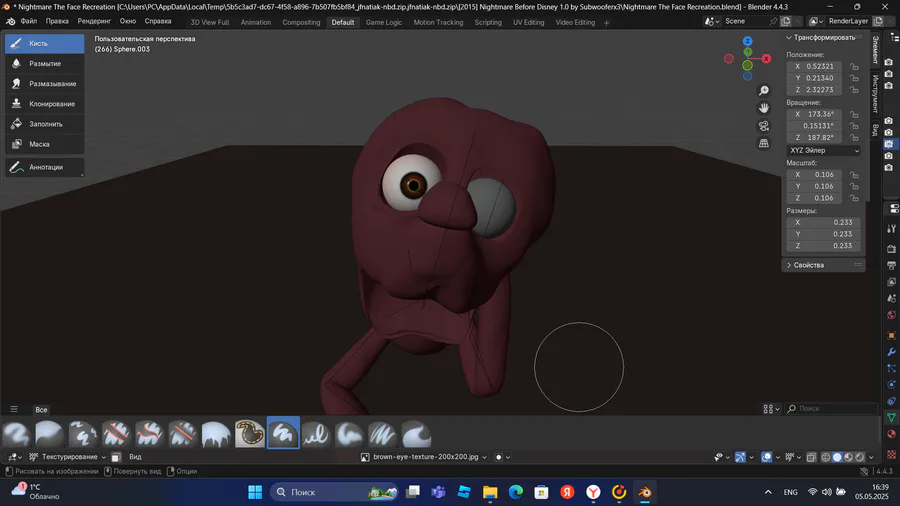900x506 pixels.
Task: Toggle lock for Rotation Z 187.82°
Action: point(854,138)
